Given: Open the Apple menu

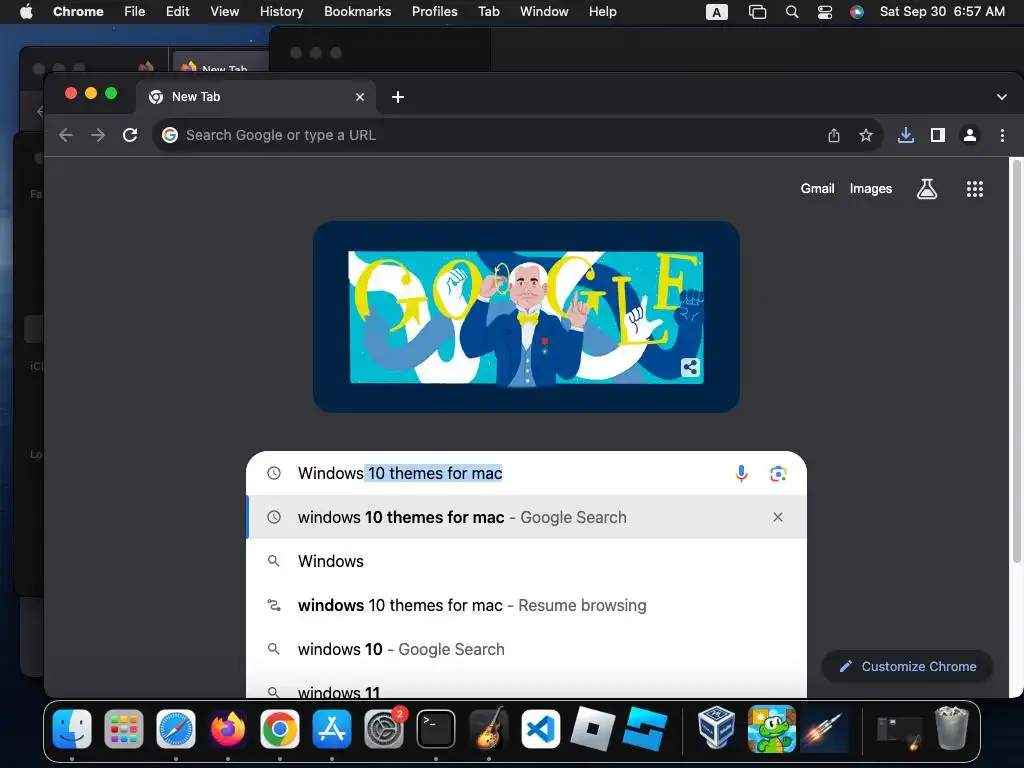Looking at the screenshot, I should tap(26, 12).
